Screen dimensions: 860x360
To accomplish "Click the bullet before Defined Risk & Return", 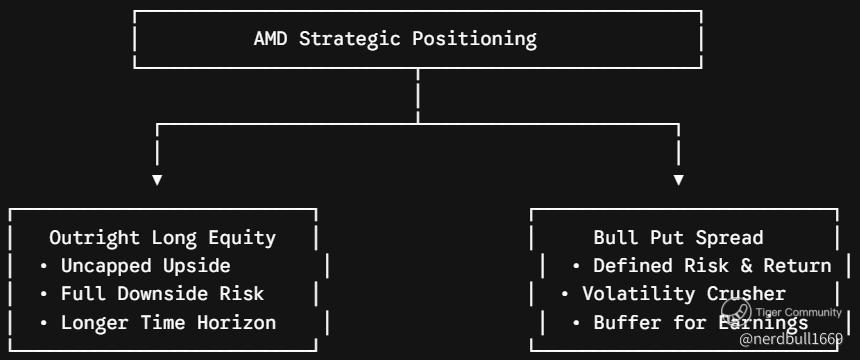I will [576, 266].
